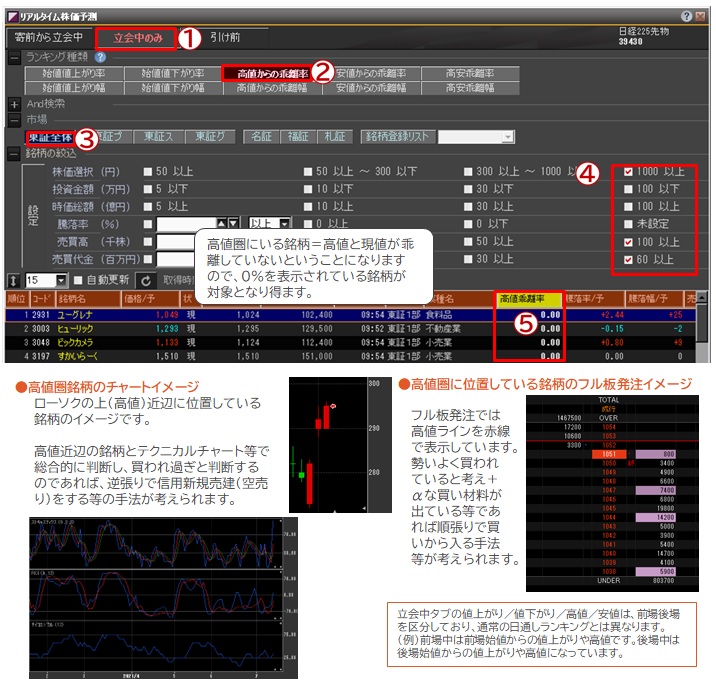Select the 始値値下がり幅 ranking
716x694 pixels.
pyautogui.click(x=173, y=88)
